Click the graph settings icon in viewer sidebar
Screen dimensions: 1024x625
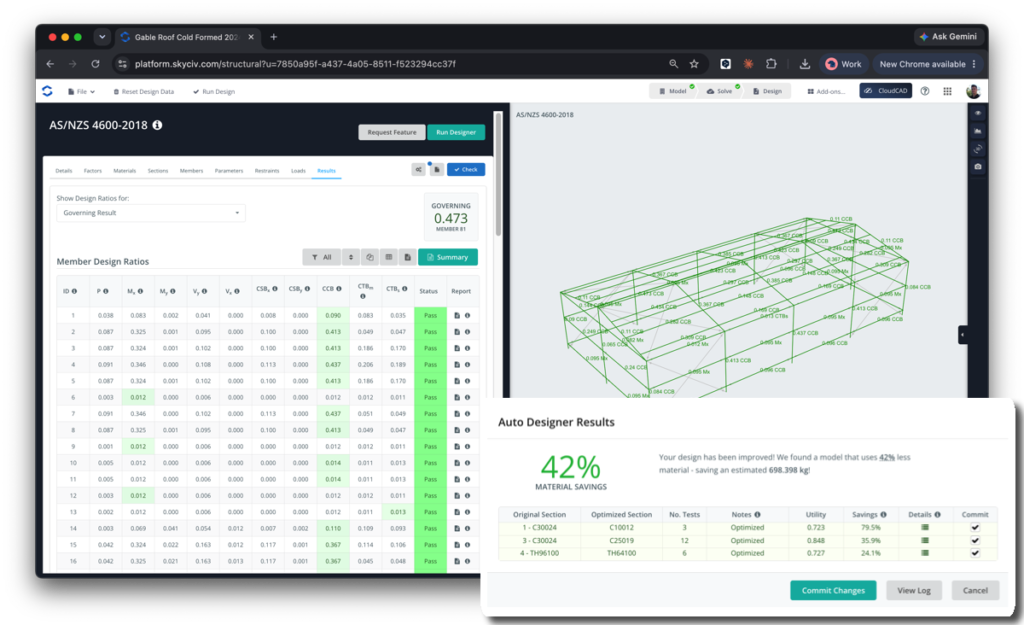coord(978,131)
